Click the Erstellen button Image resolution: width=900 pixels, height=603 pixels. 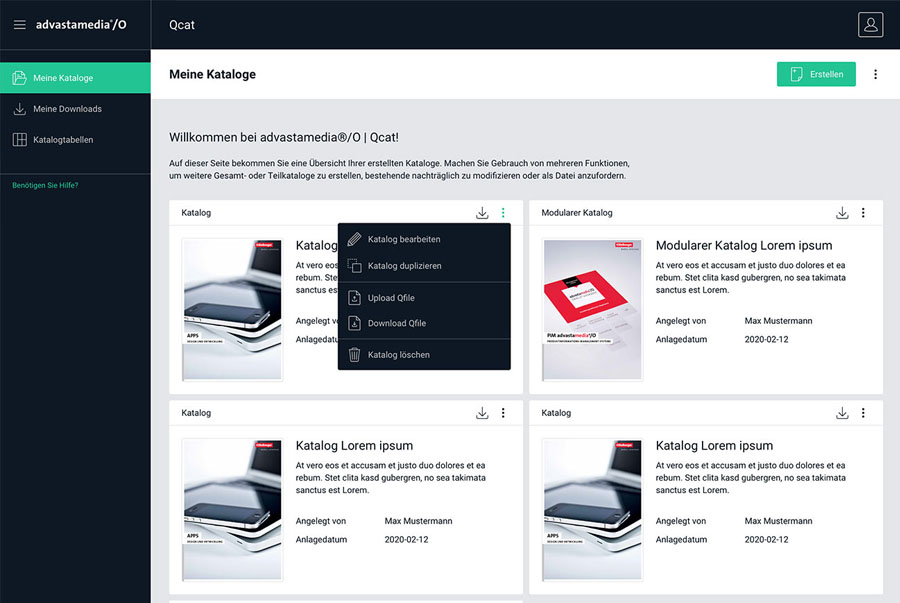[x=816, y=74]
